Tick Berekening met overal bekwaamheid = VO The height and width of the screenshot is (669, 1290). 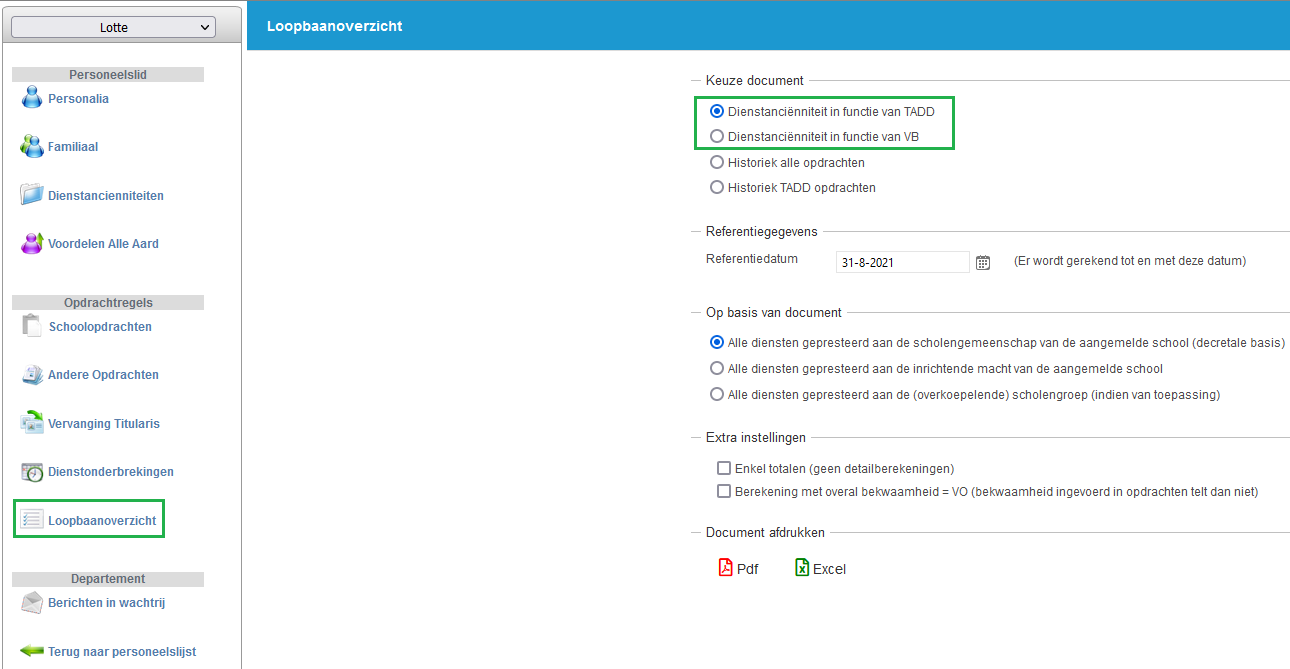(x=724, y=491)
